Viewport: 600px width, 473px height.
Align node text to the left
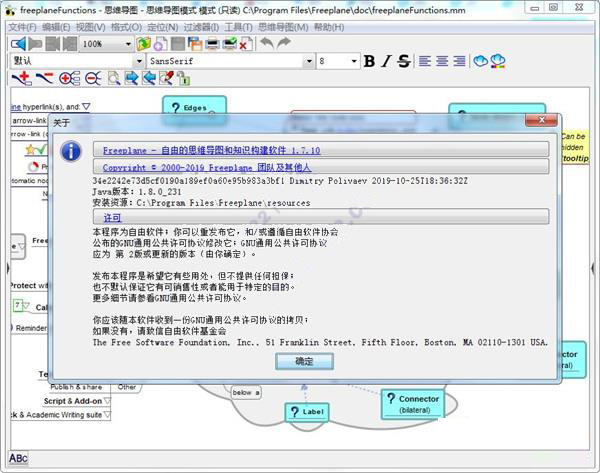coord(425,61)
